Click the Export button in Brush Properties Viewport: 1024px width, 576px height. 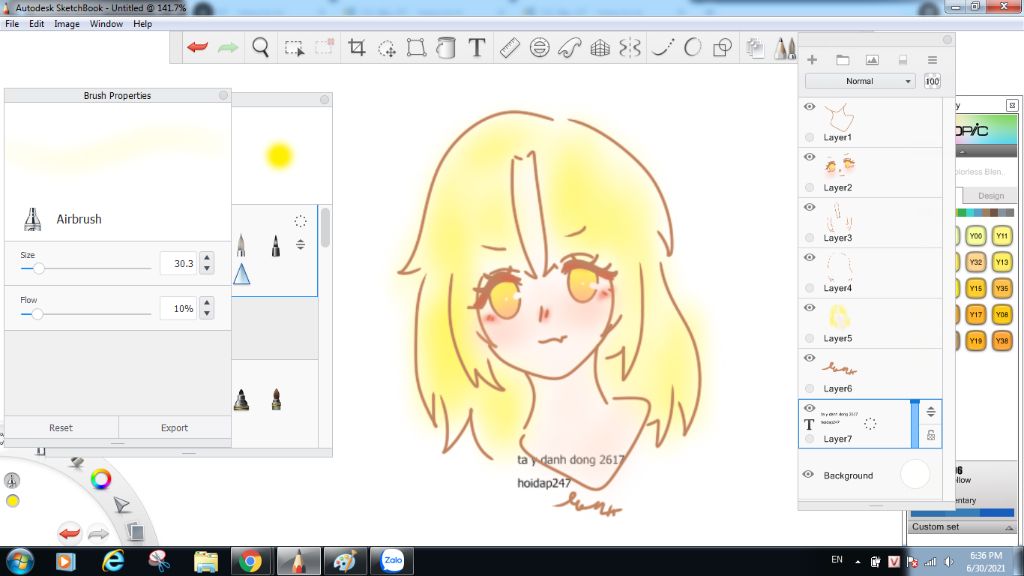point(174,428)
